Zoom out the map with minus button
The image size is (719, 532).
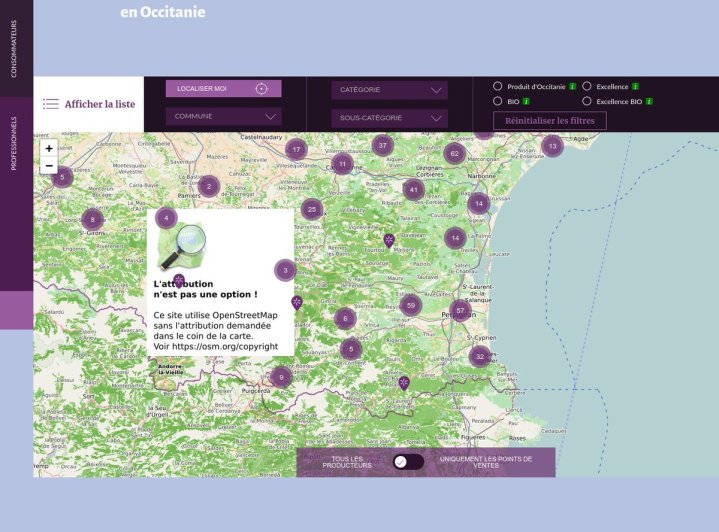click(49, 166)
